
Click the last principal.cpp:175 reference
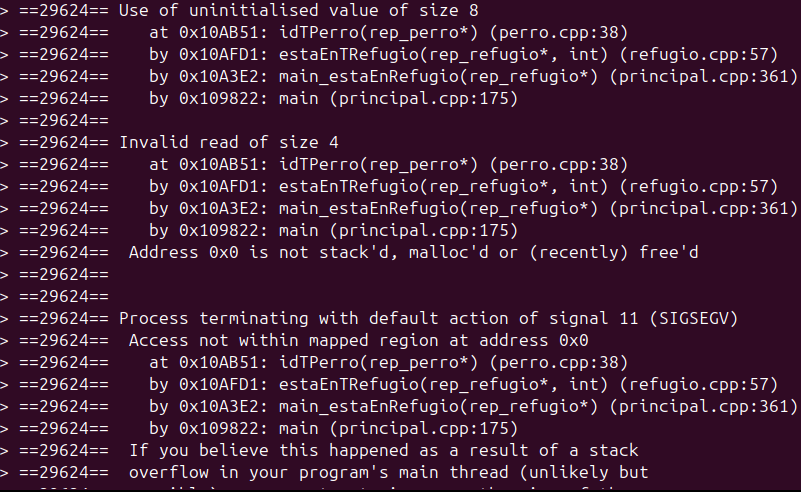423,429
